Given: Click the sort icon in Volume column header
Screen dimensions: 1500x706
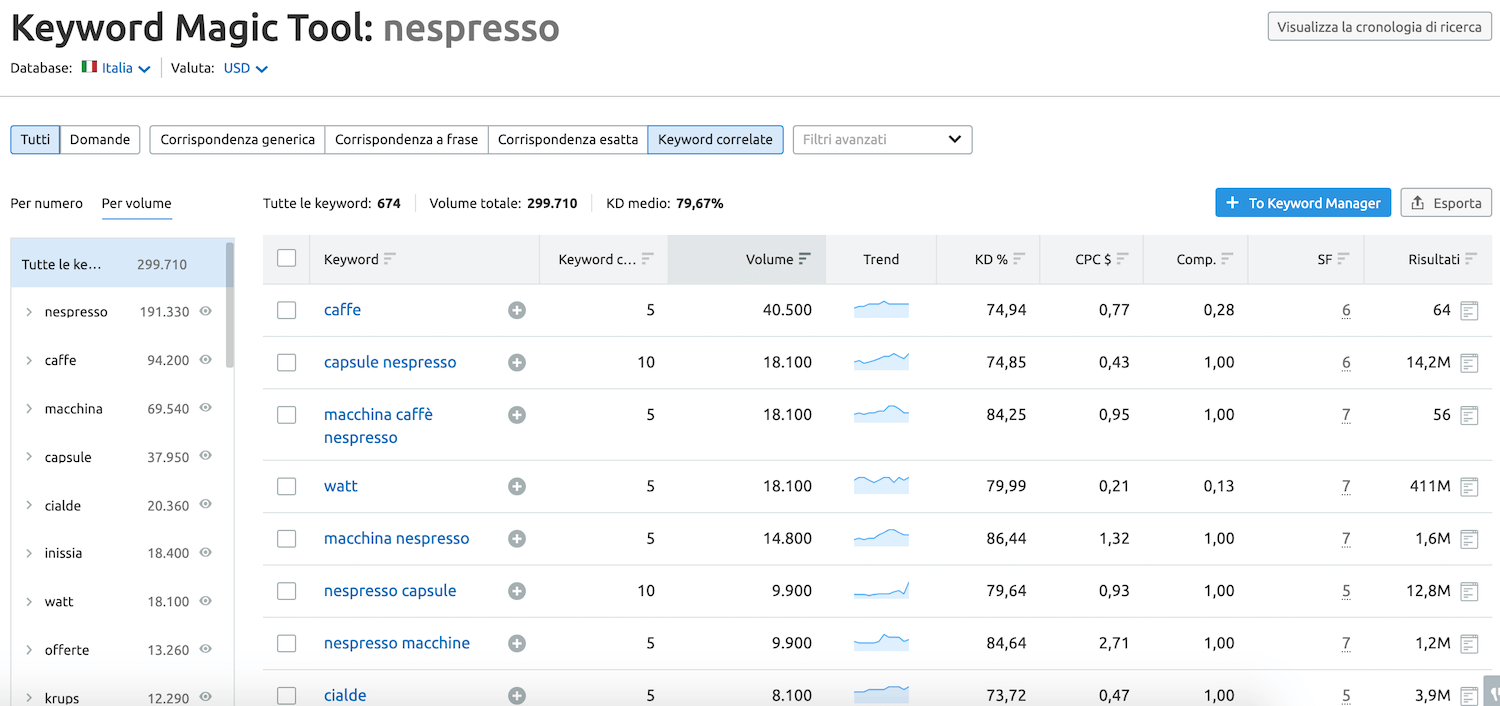Looking at the screenshot, I should (x=805, y=259).
